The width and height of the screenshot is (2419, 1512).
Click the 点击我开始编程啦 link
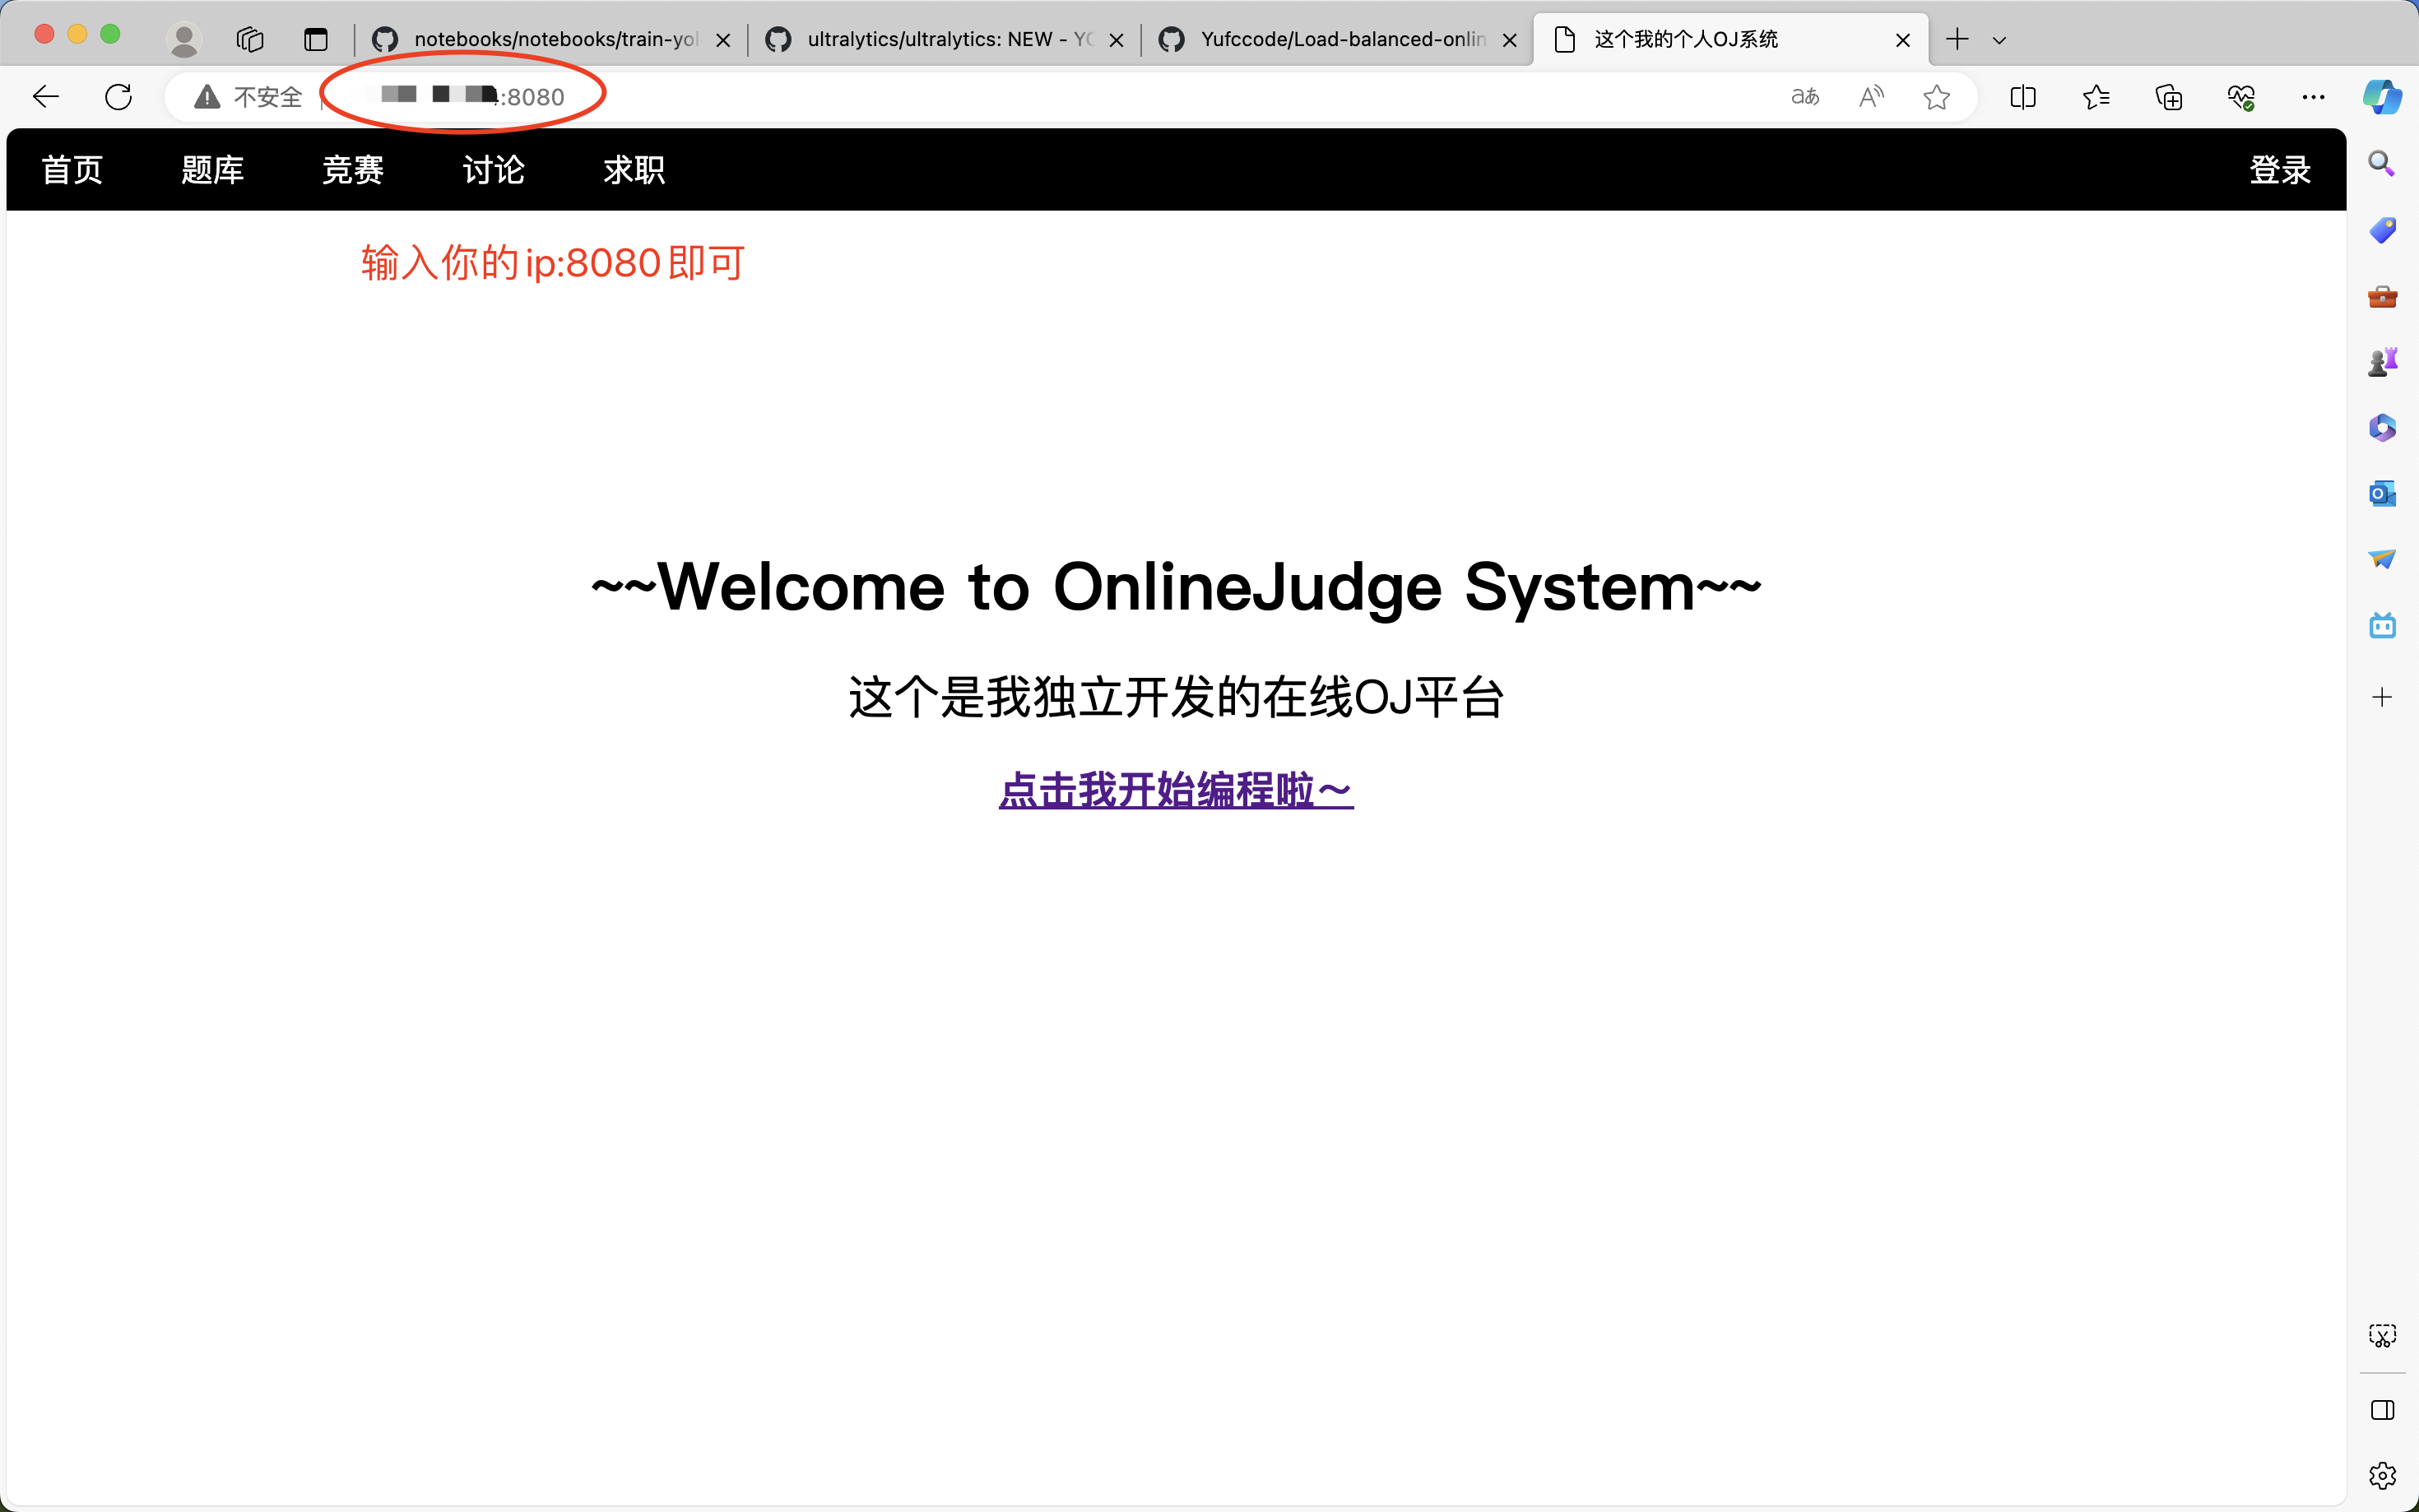(1175, 790)
